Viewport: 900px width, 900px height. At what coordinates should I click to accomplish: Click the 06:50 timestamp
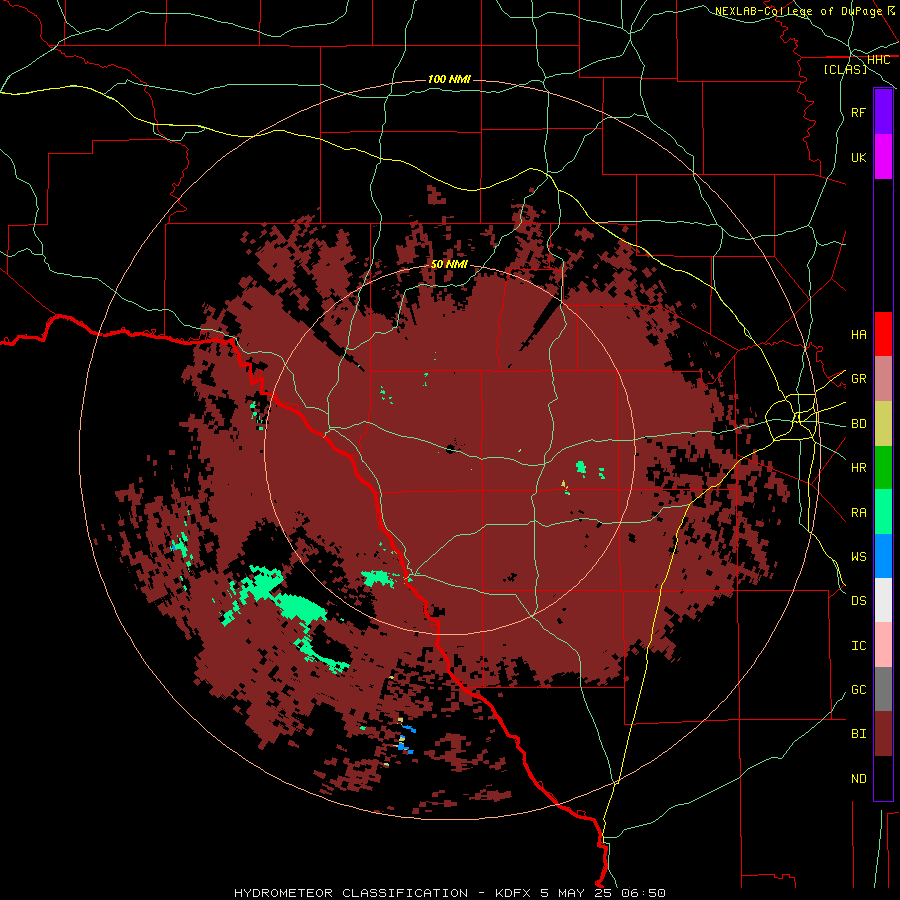pyautogui.click(x=642, y=893)
